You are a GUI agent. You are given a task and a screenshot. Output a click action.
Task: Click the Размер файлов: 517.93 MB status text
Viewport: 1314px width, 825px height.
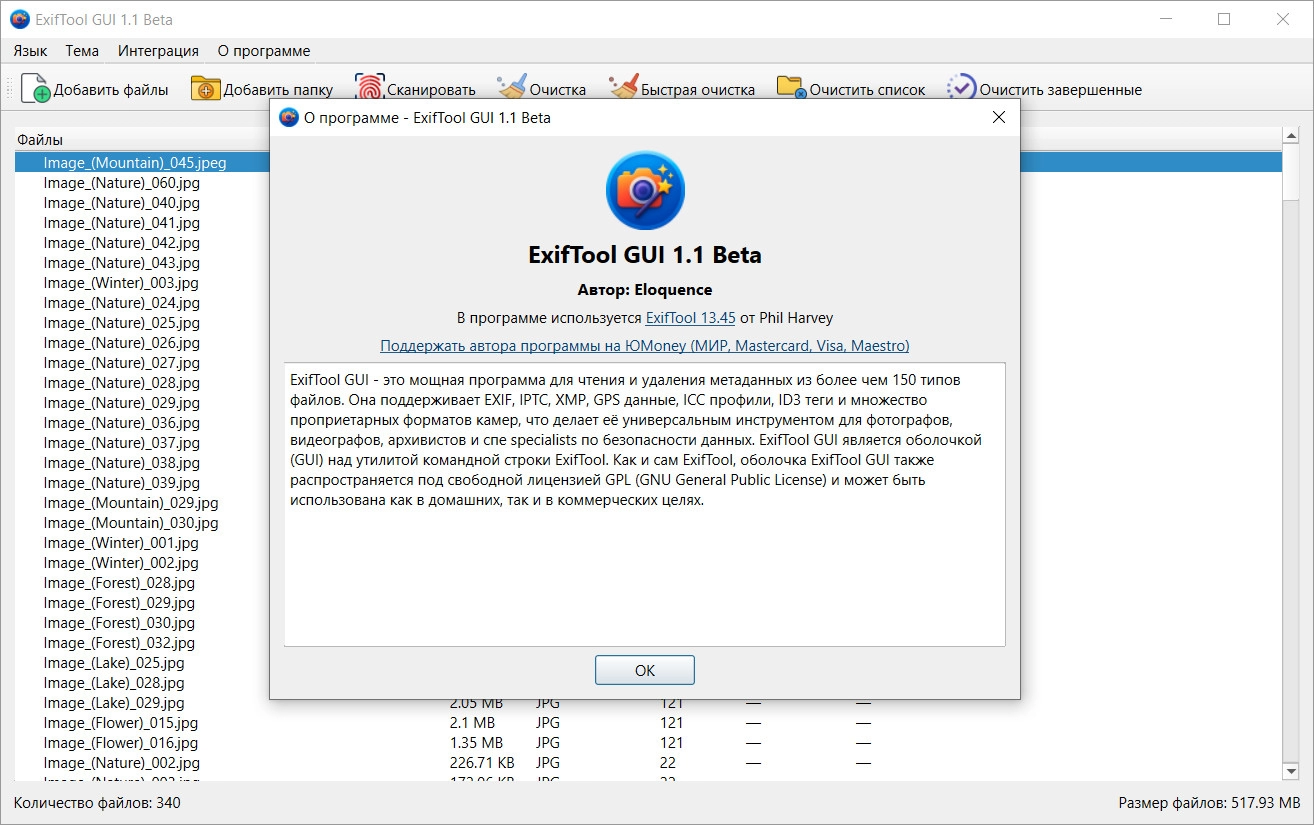pos(1210,803)
